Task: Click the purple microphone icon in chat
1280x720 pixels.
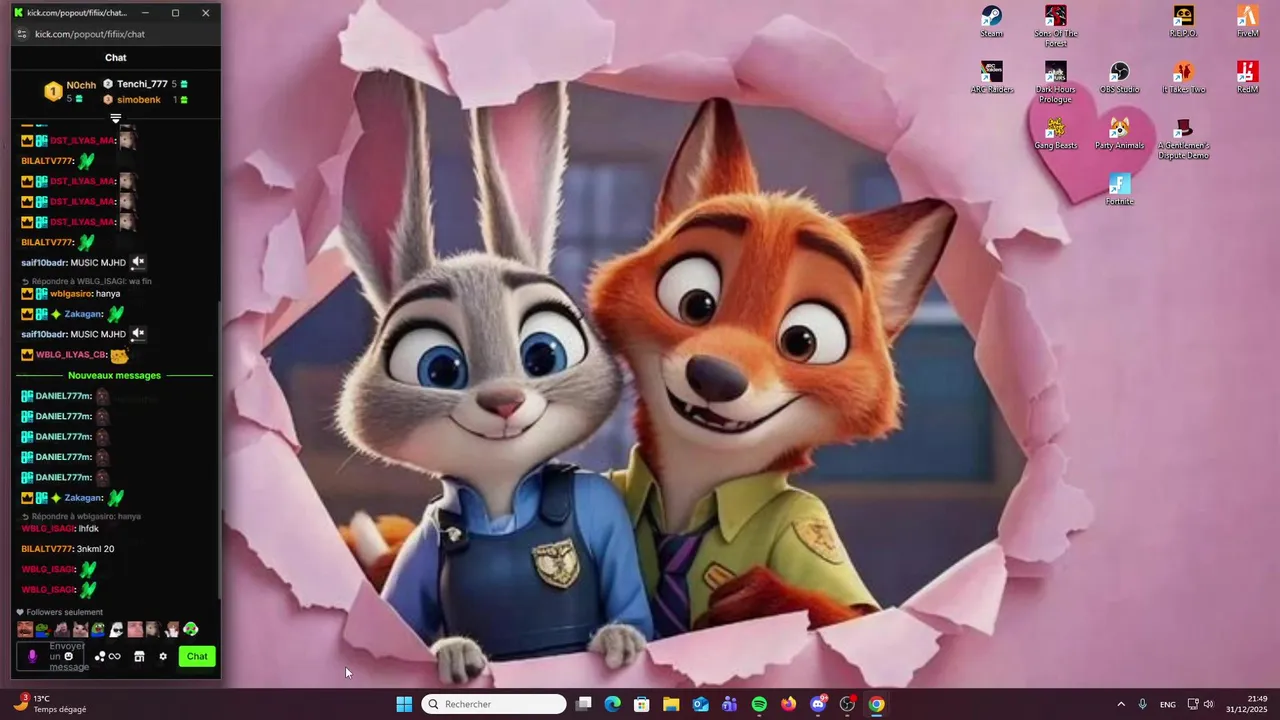Action: 32,656
